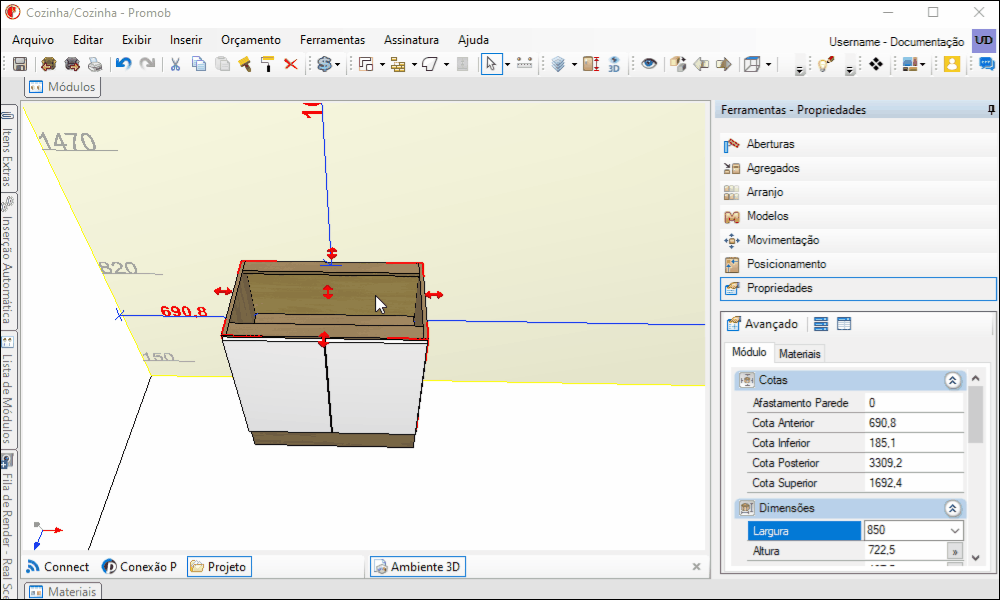Image resolution: width=1000 pixels, height=600 pixels.
Task: Open the Aberturas tool
Action: (x=858, y=144)
